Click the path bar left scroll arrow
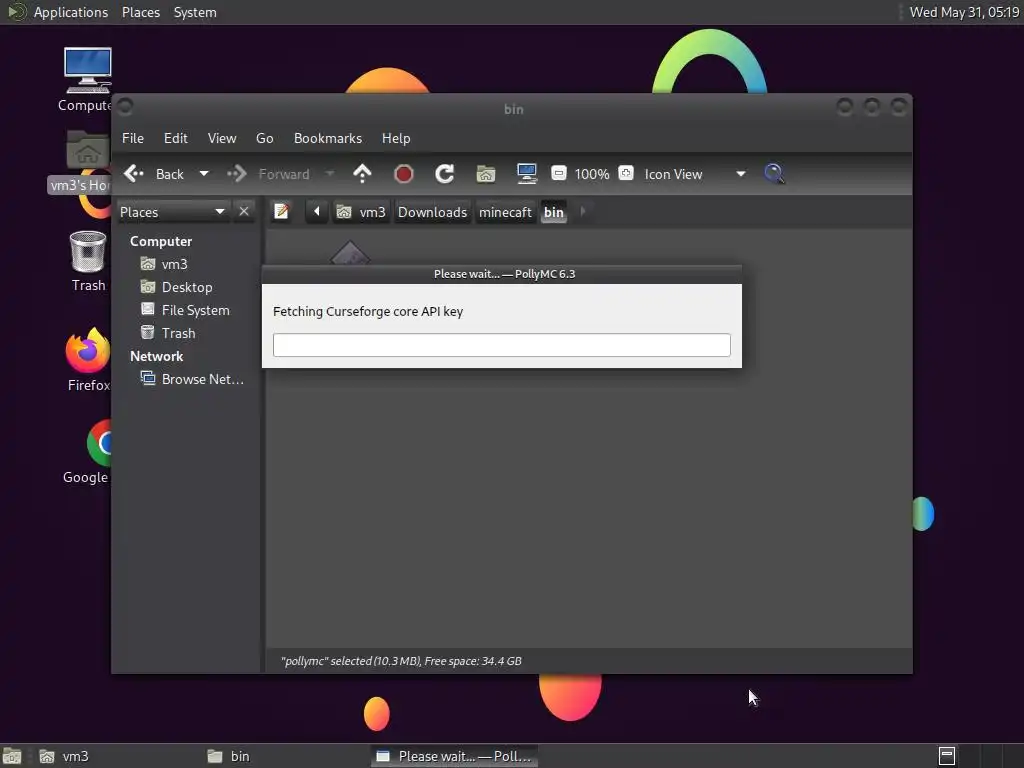The width and height of the screenshot is (1024, 768). (317, 212)
